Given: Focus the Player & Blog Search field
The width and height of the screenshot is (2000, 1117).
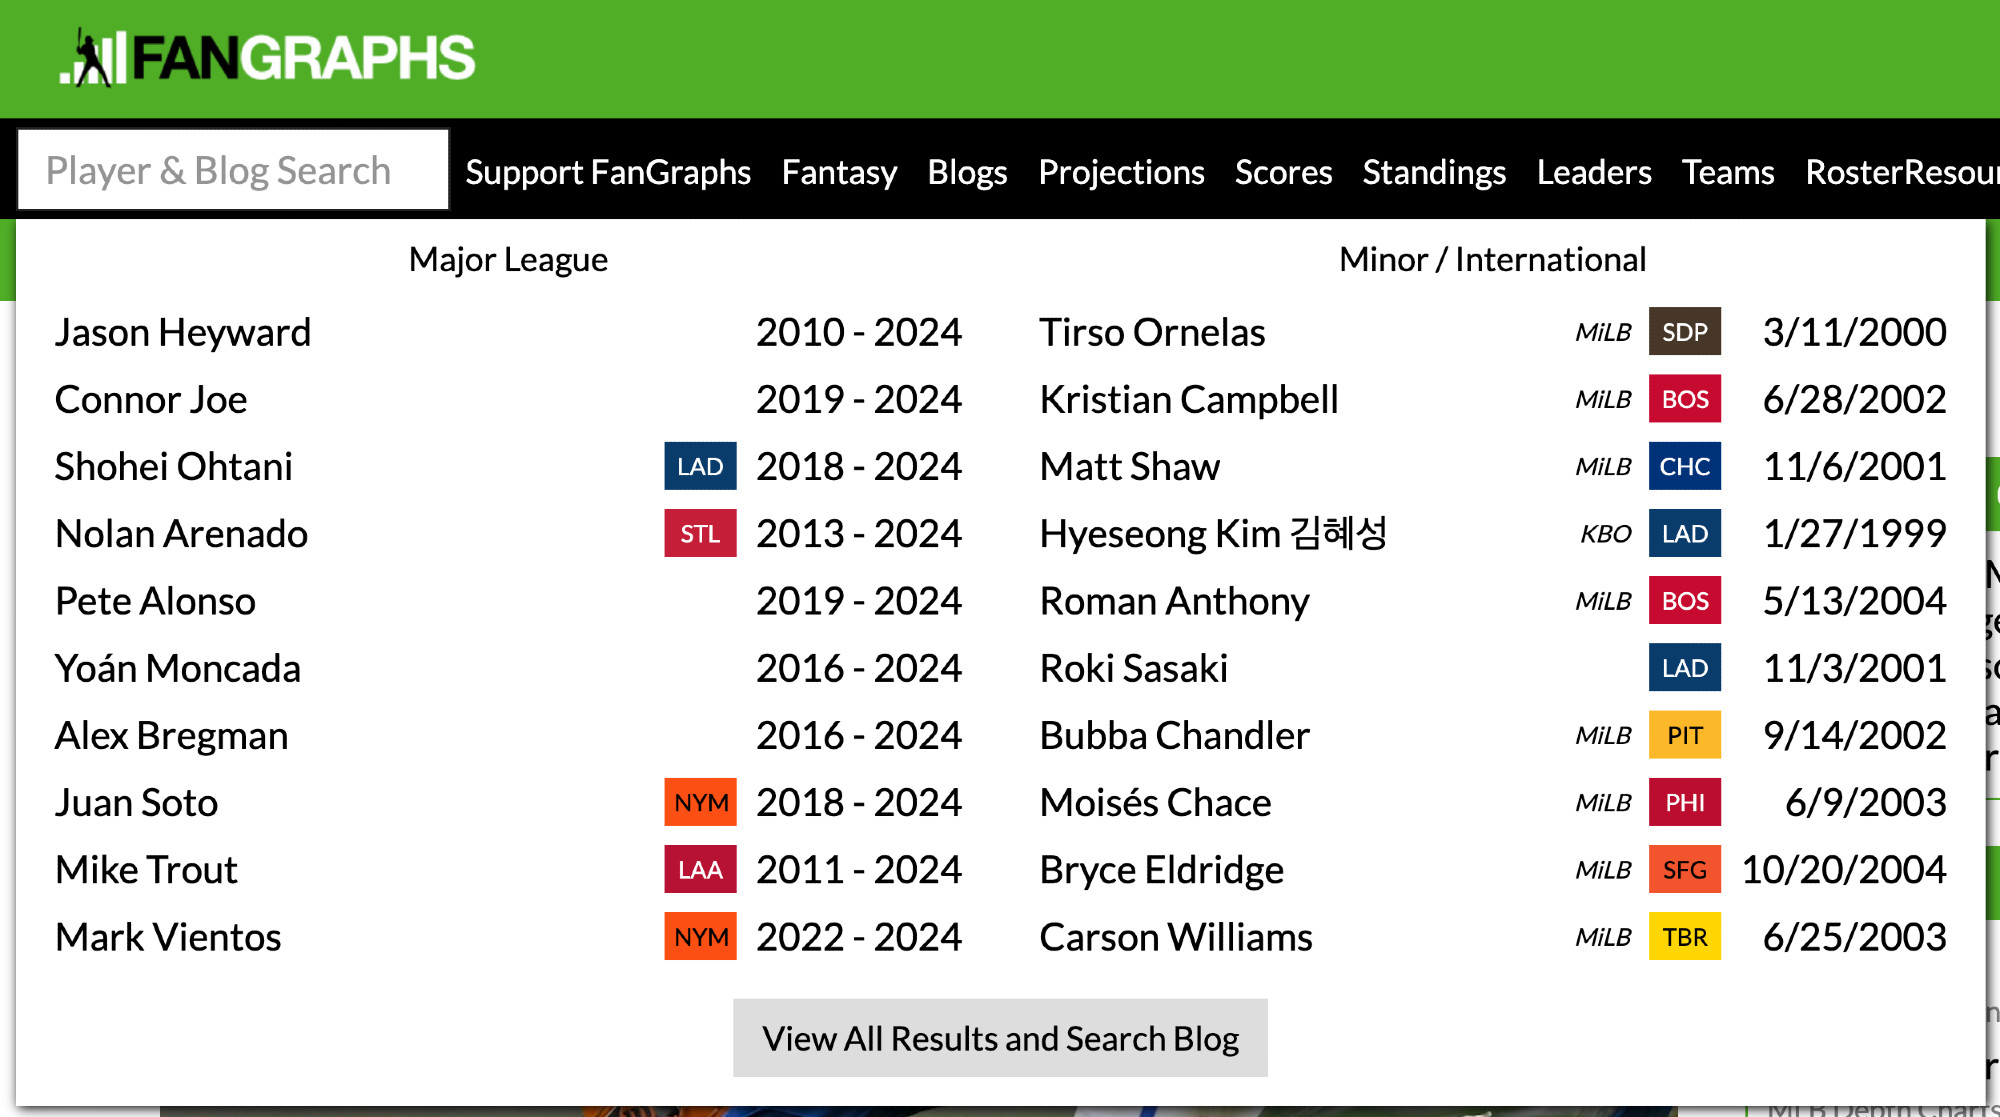Looking at the screenshot, I should (233, 170).
